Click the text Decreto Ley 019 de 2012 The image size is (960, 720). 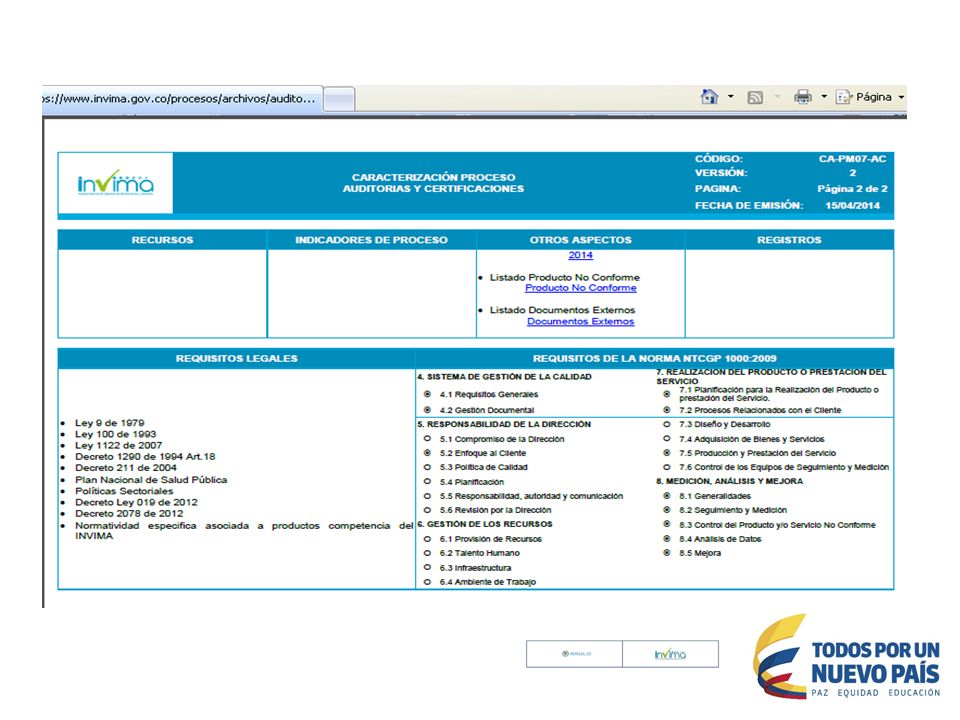(x=136, y=502)
